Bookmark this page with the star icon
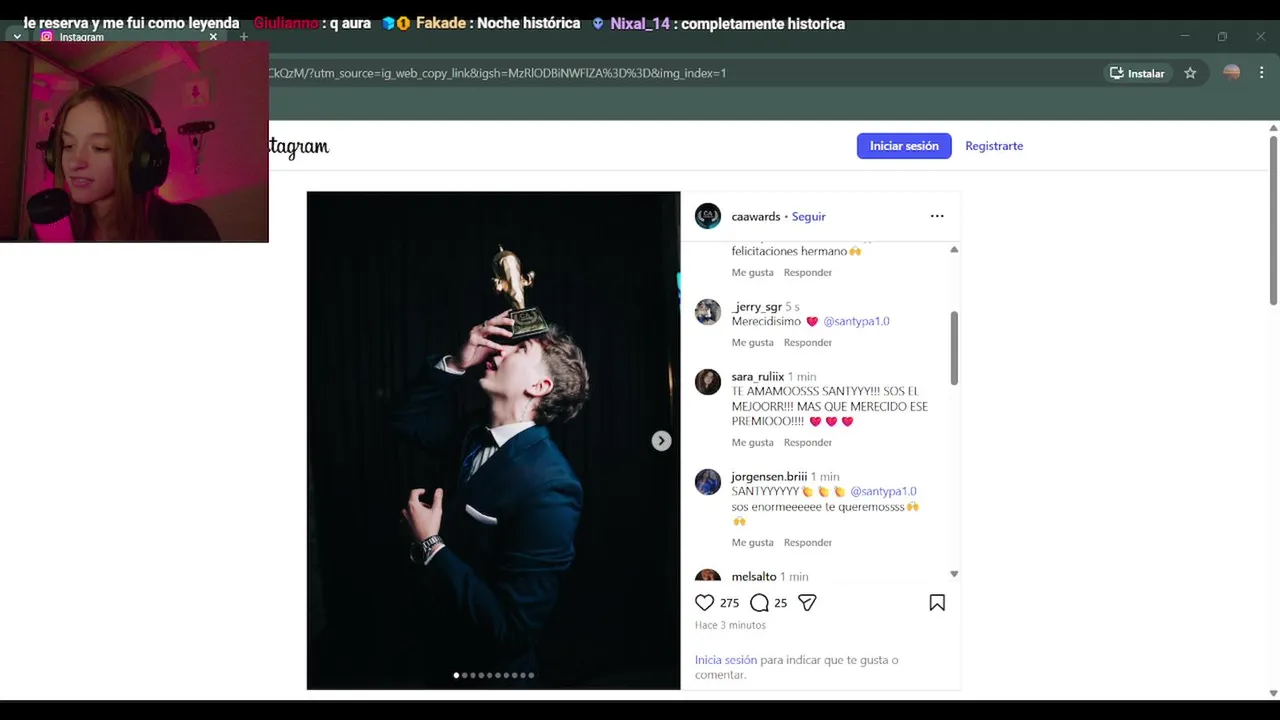 pos(1190,73)
